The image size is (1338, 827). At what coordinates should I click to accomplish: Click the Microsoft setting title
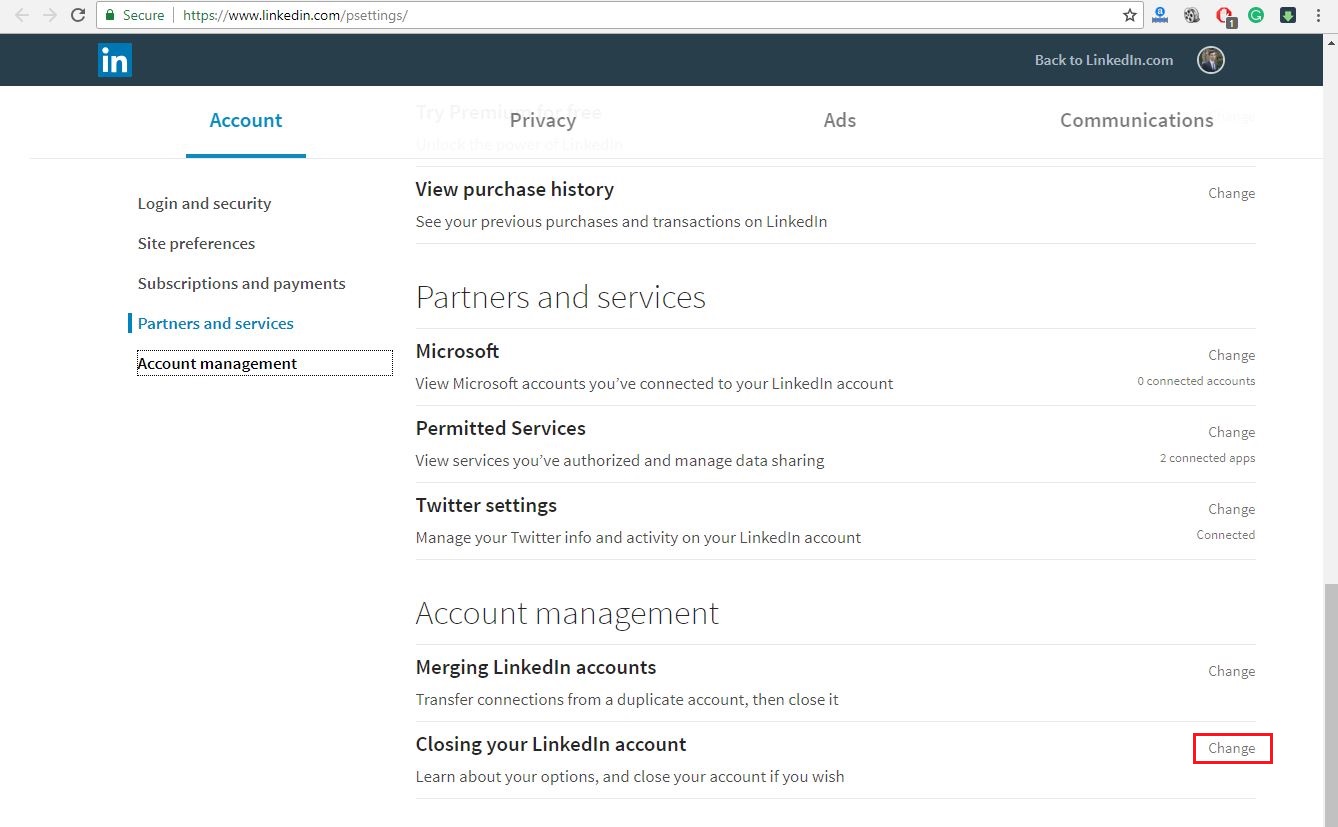[x=457, y=352]
